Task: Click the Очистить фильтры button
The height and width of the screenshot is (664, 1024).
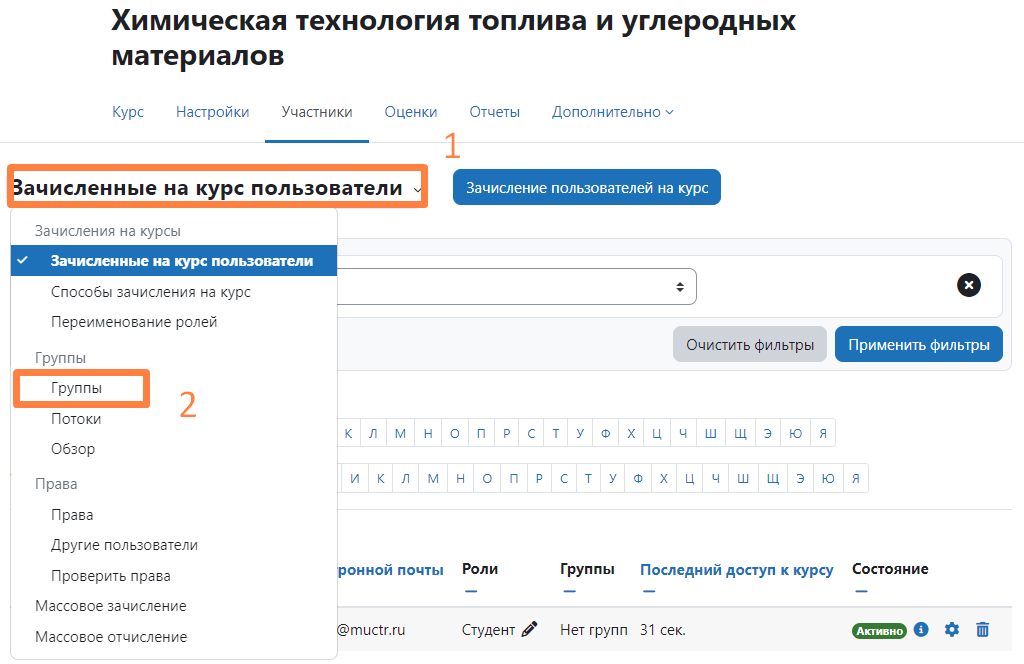Action: [x=750, y=345]
